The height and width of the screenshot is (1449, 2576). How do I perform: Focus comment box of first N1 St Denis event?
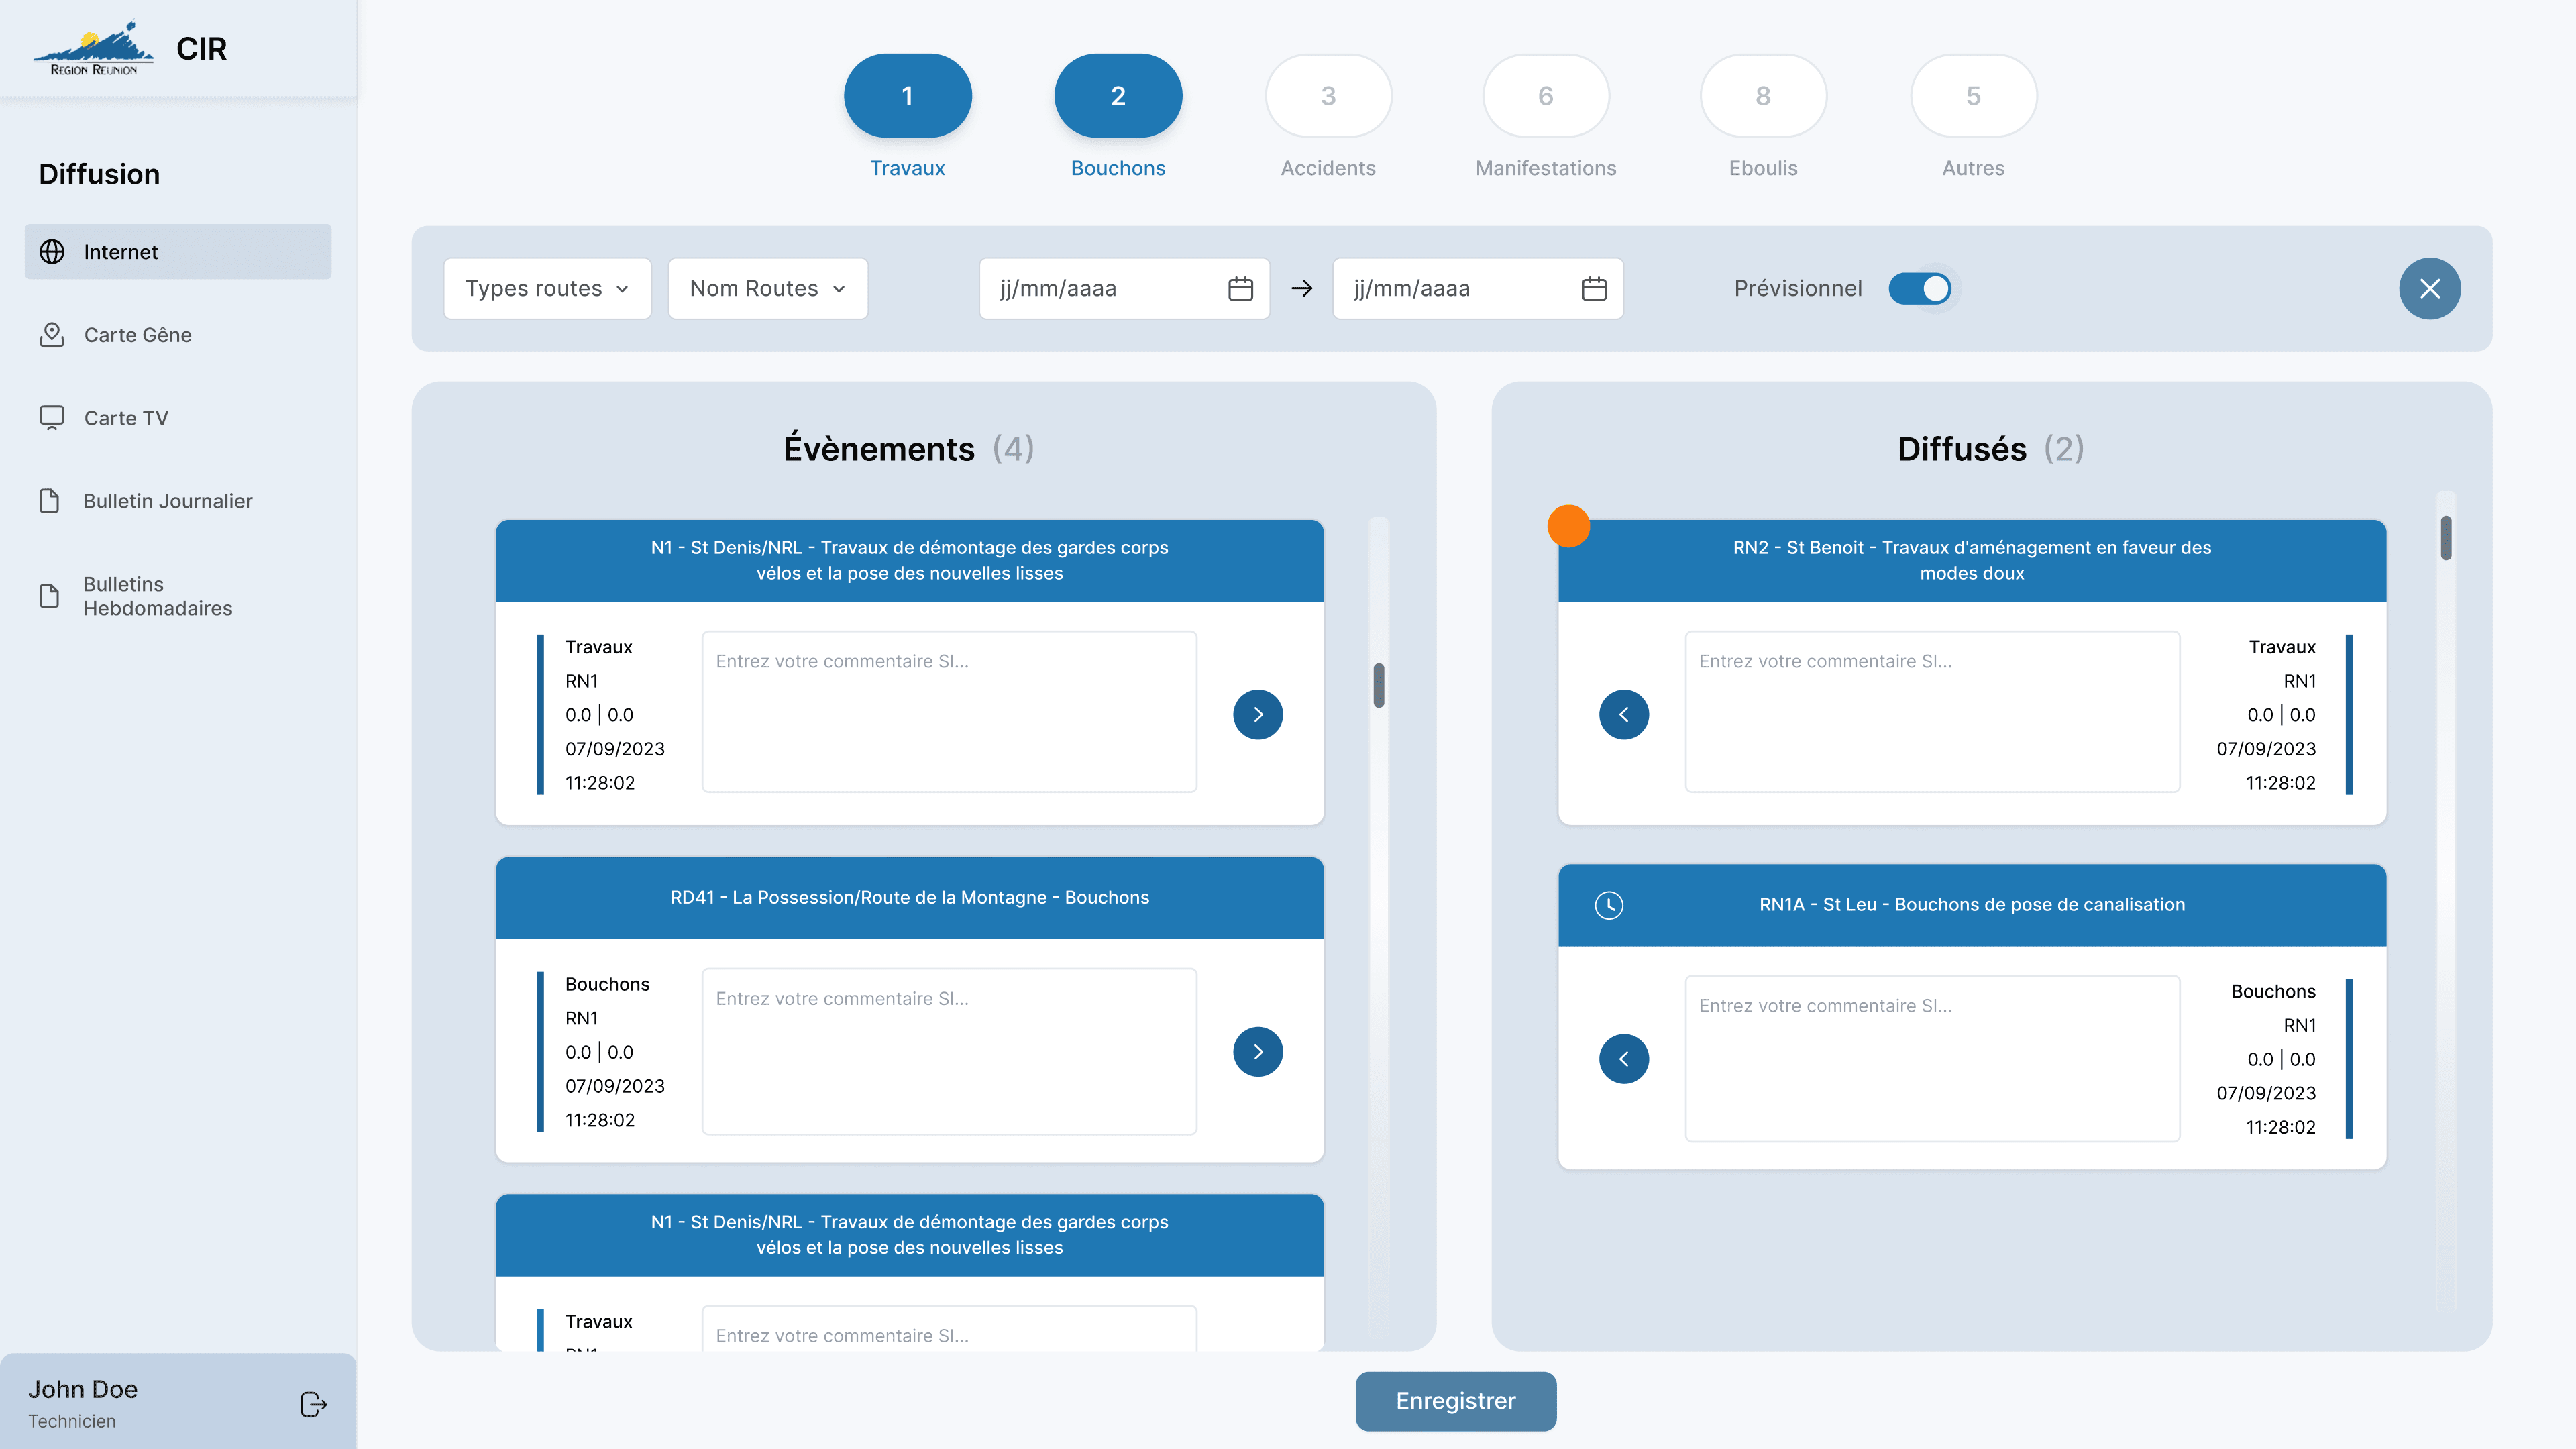point(949,712)
